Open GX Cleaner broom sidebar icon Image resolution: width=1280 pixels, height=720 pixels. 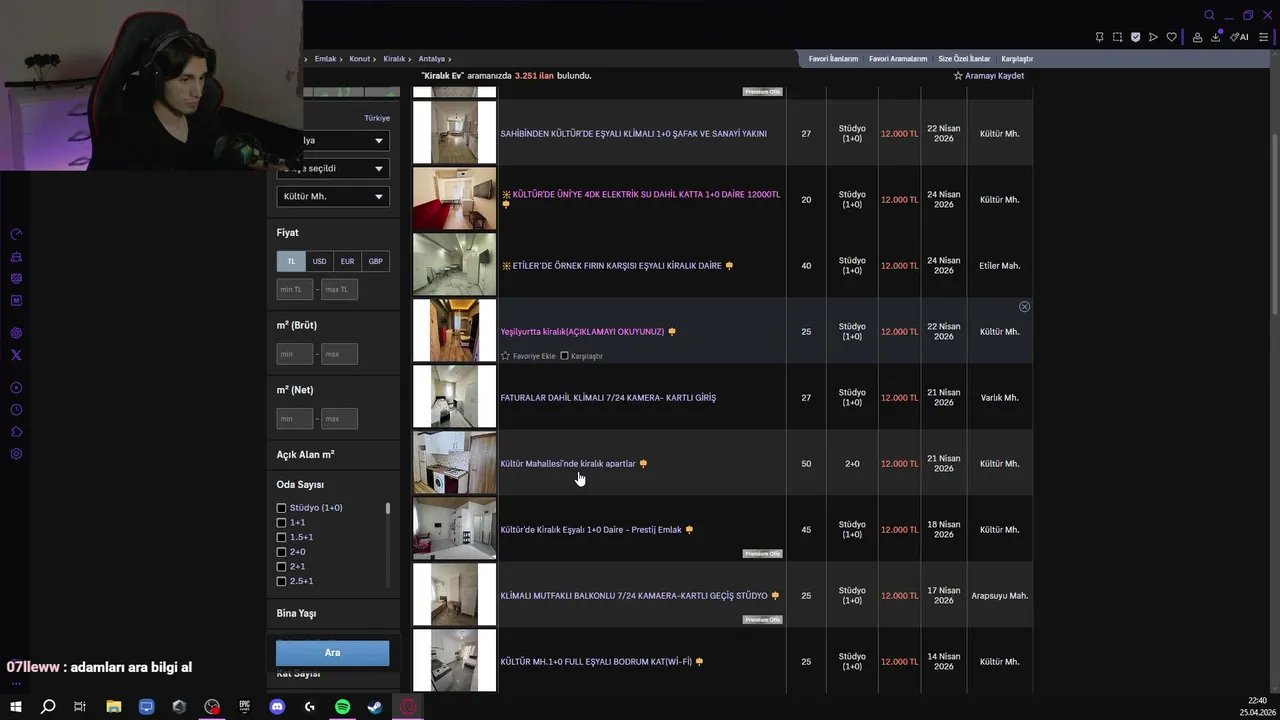click(16, 256)
